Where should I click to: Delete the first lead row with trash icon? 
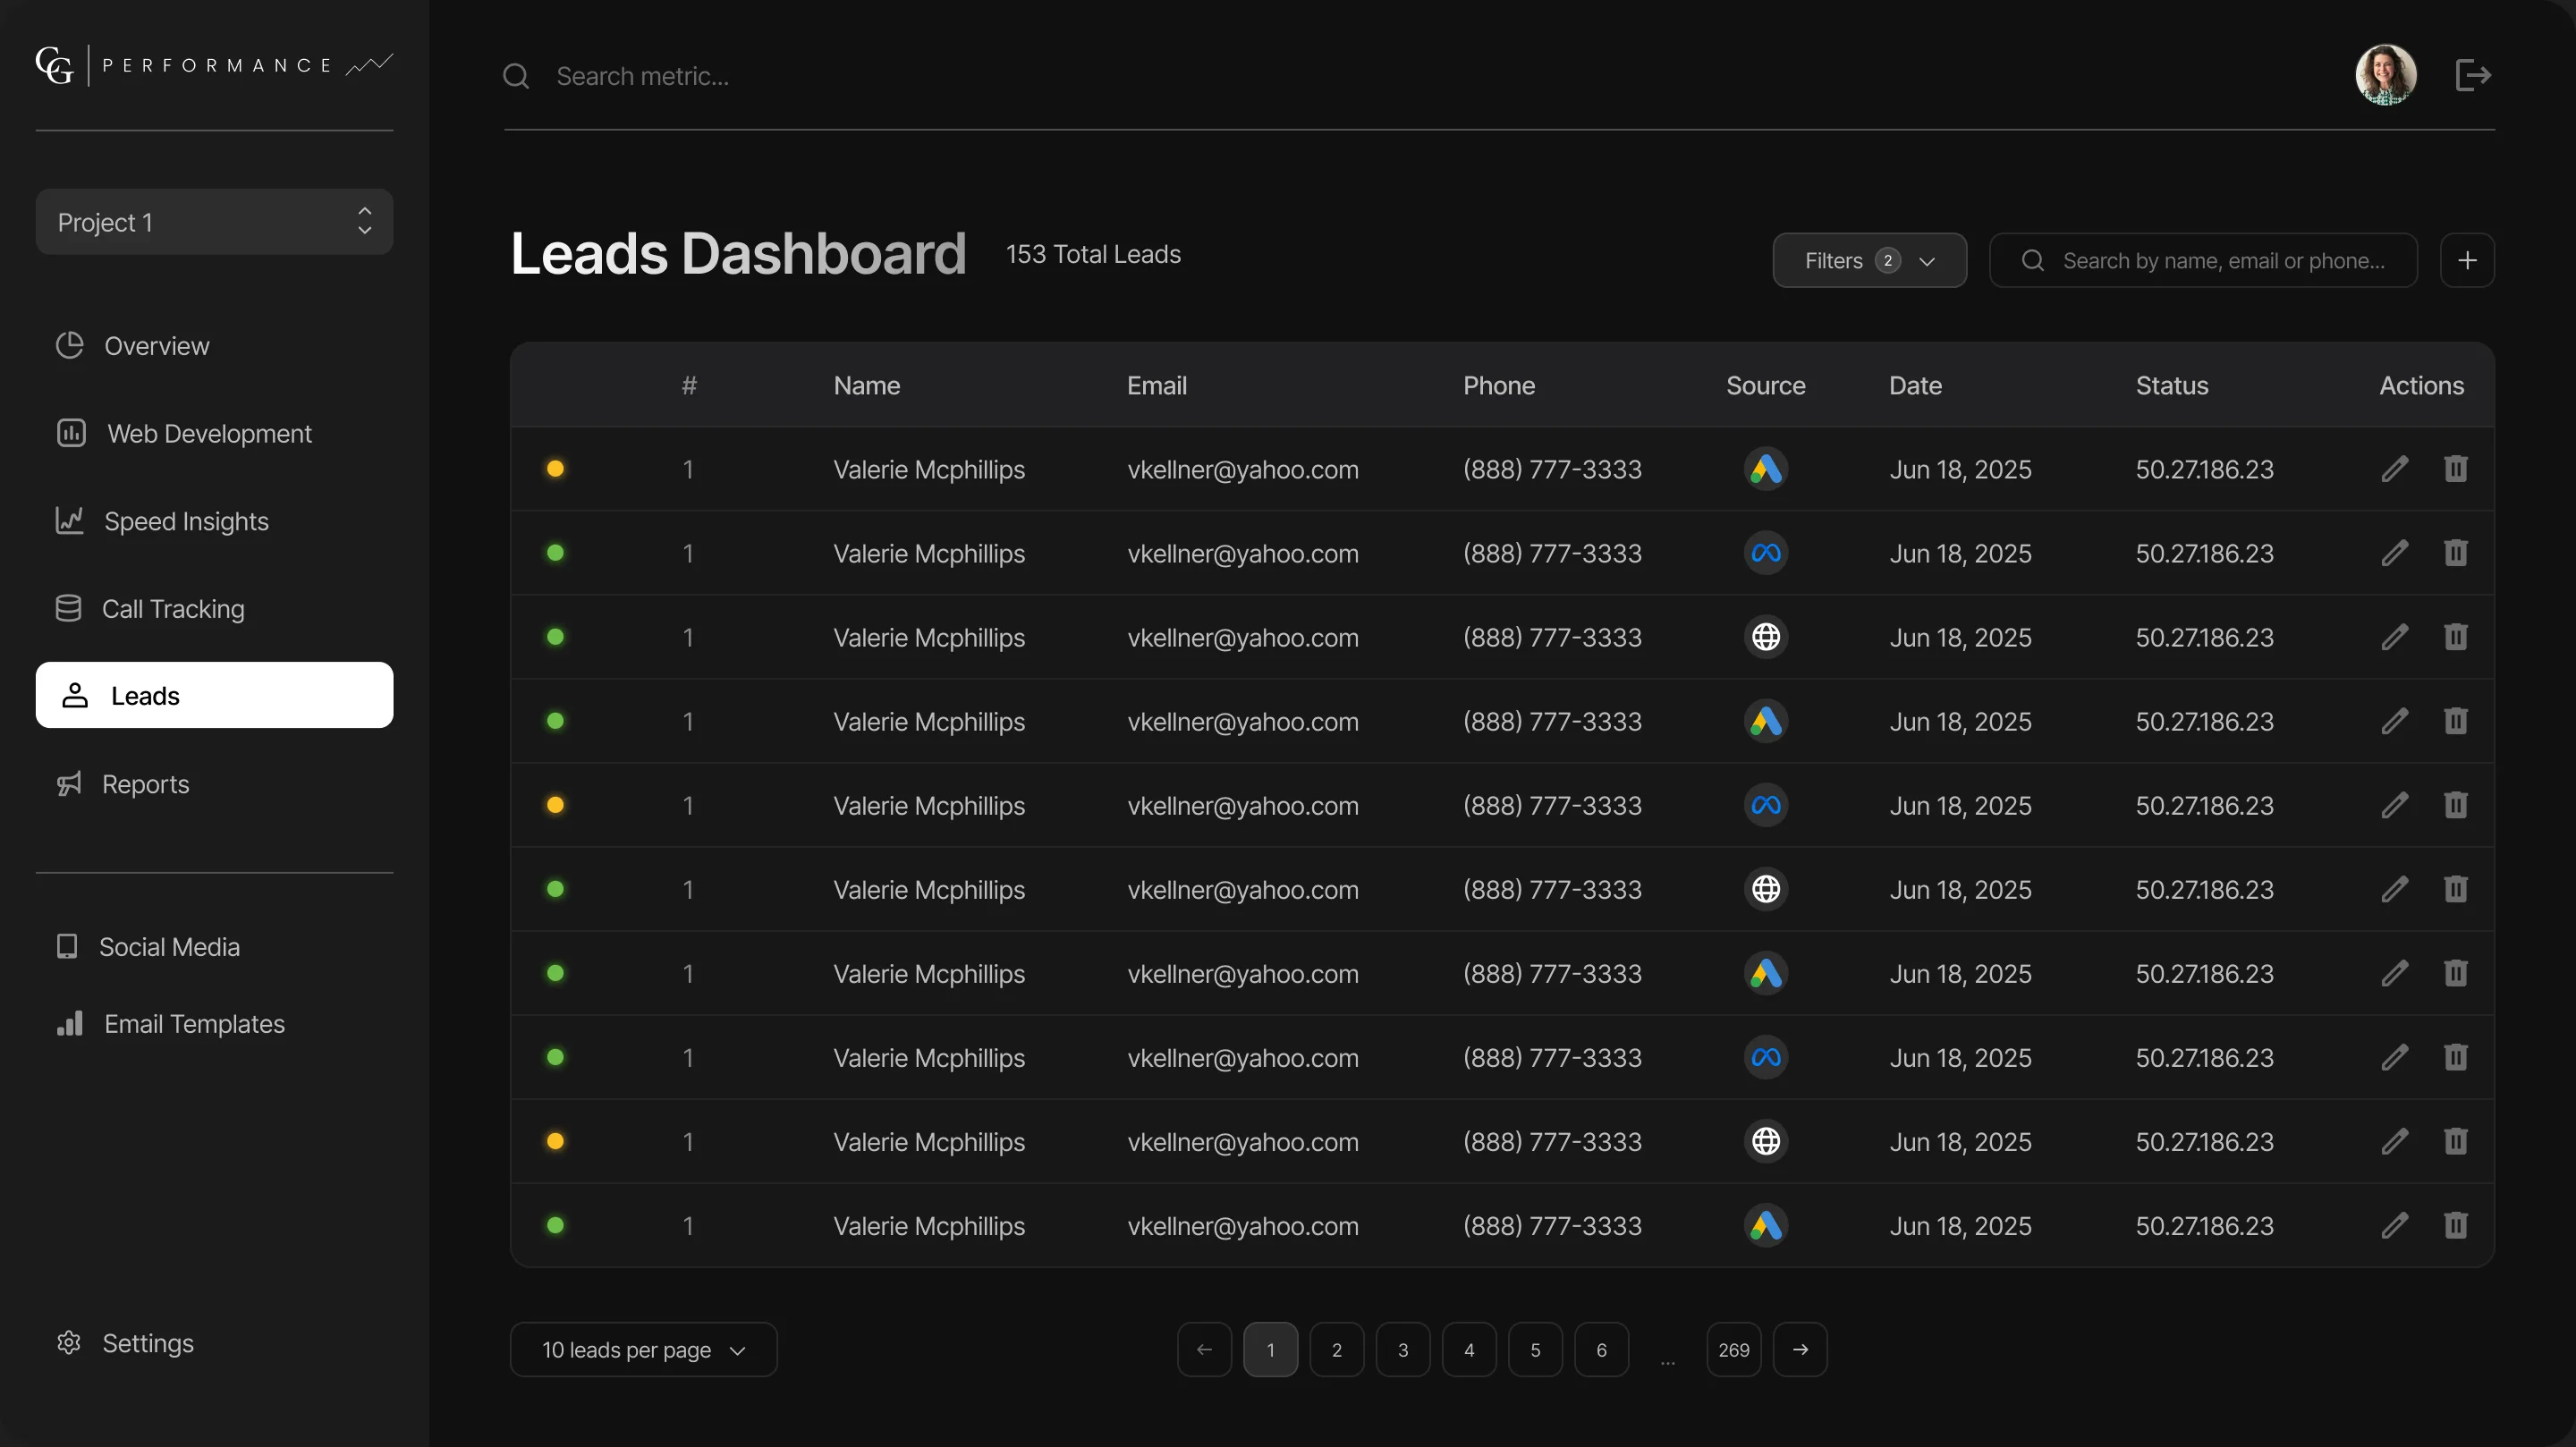tap(2456, 469)
